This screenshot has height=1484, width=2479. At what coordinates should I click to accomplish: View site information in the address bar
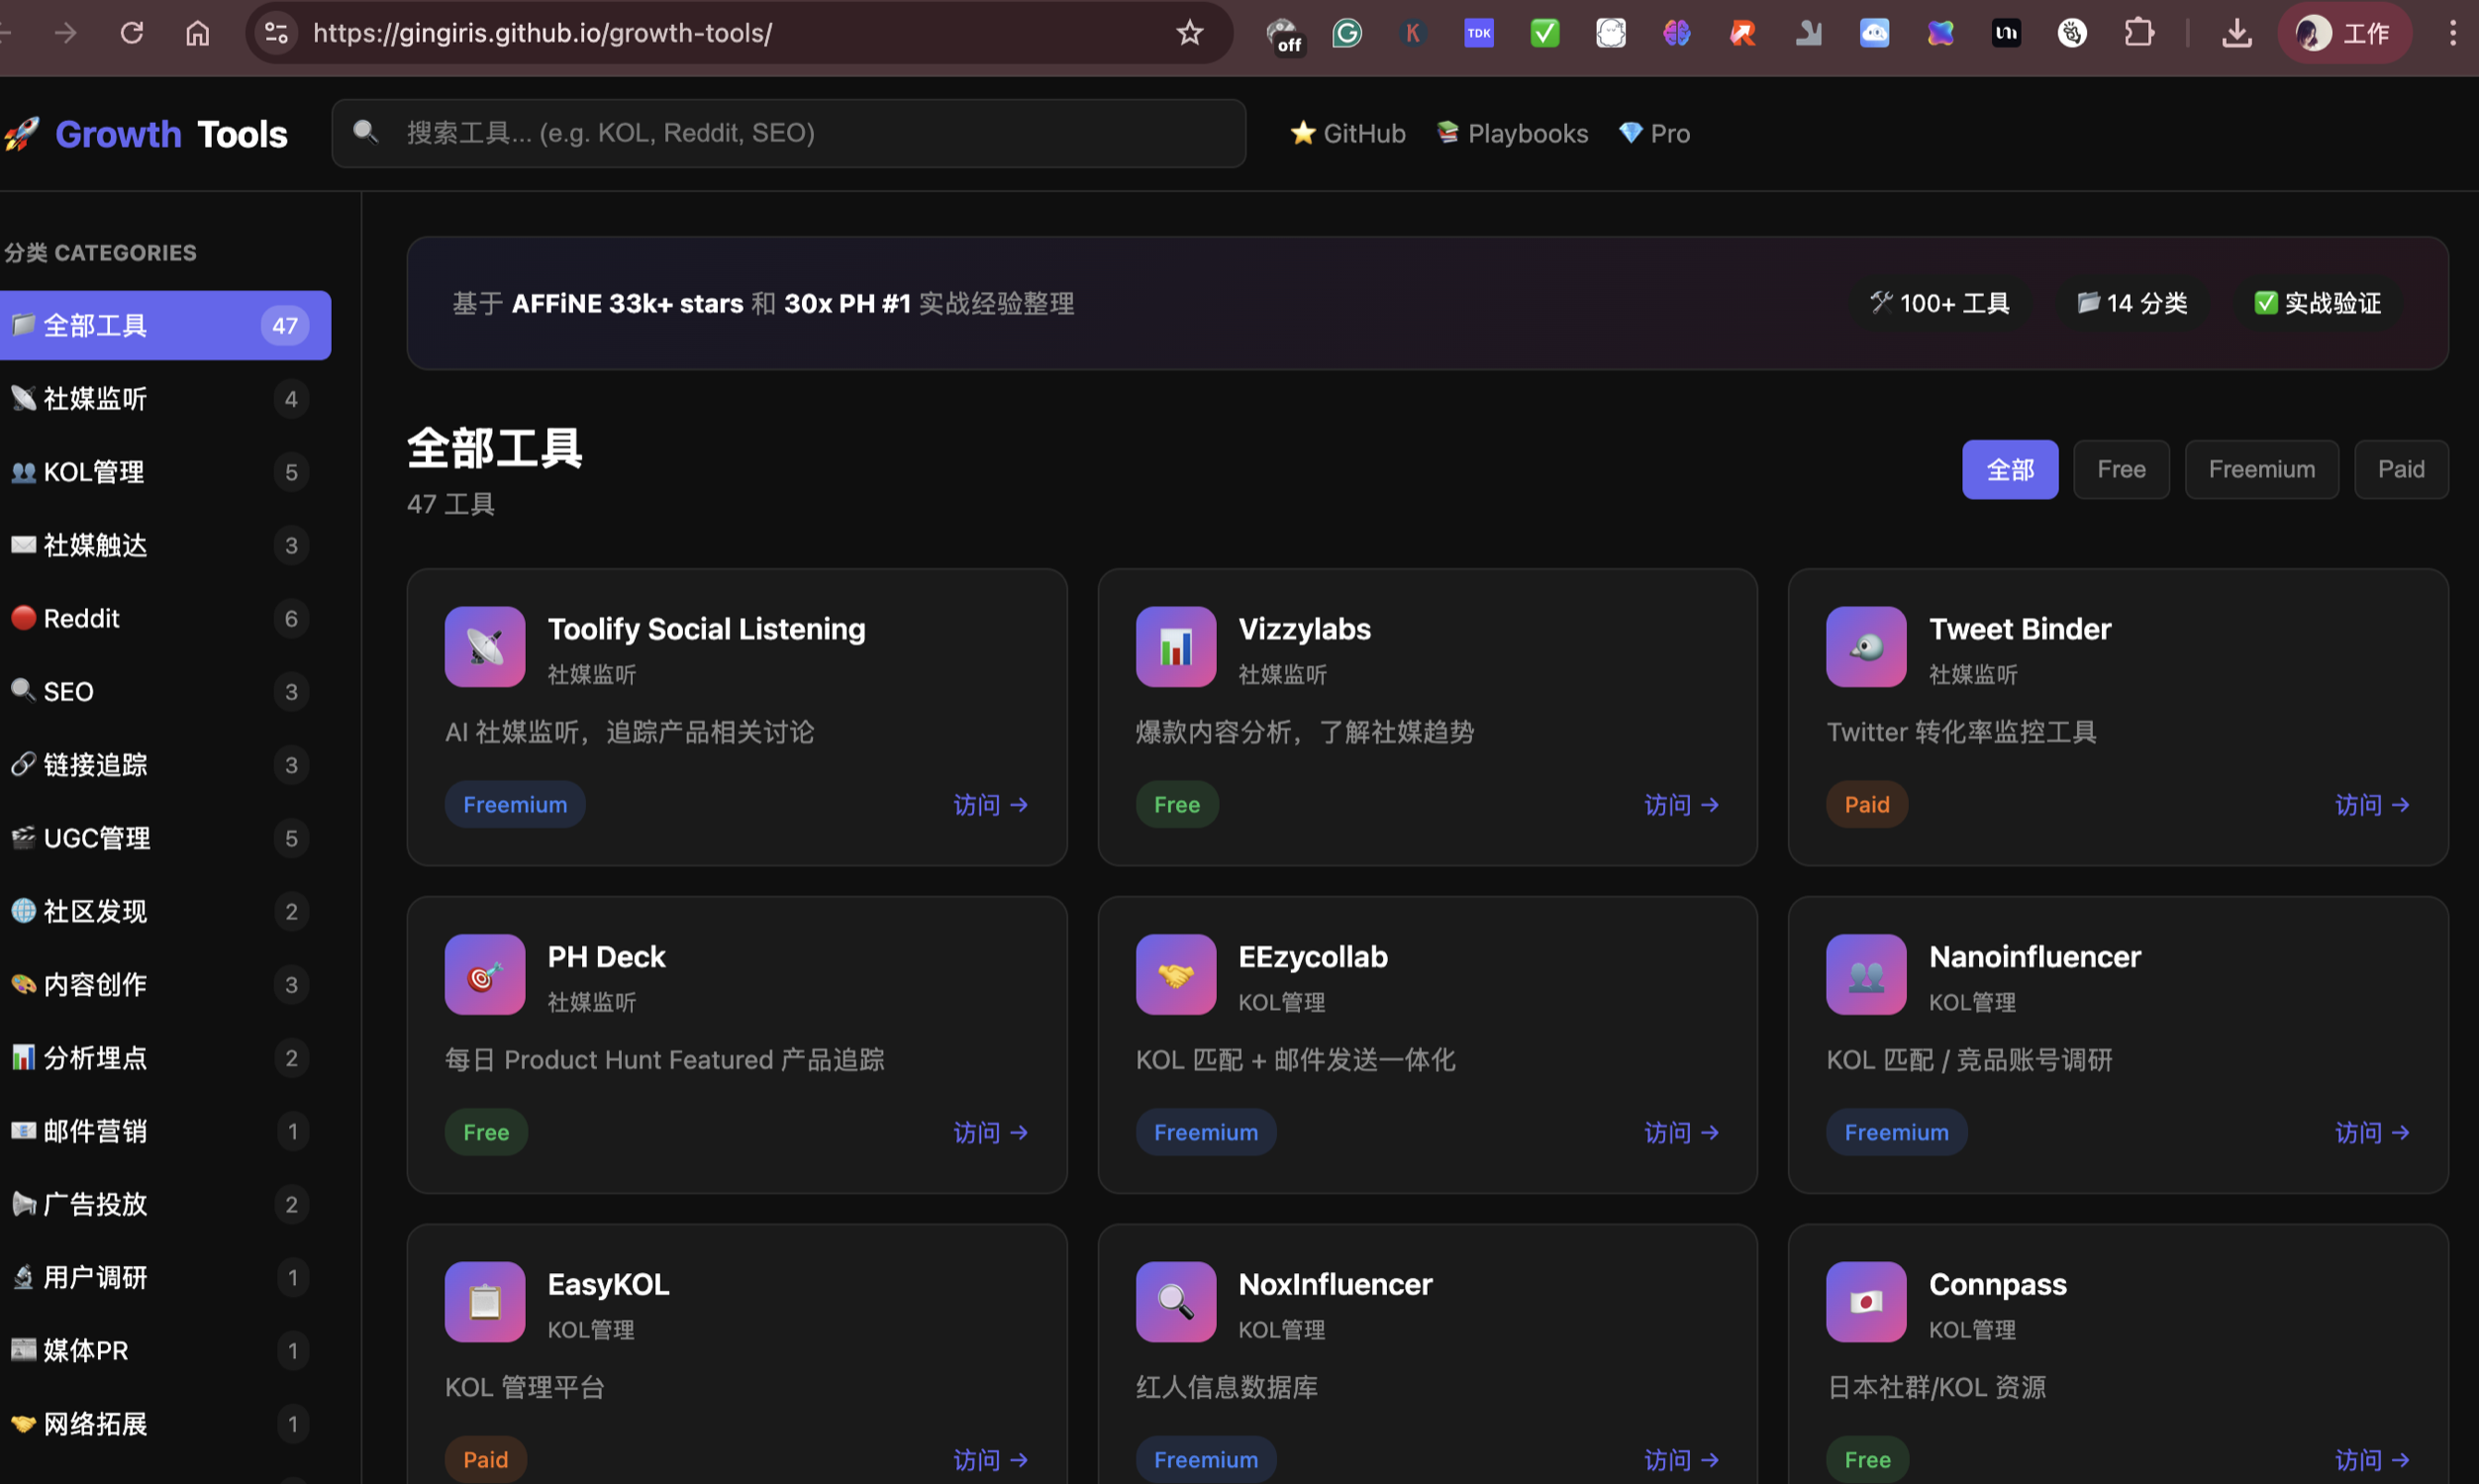(x=277, y=33)
